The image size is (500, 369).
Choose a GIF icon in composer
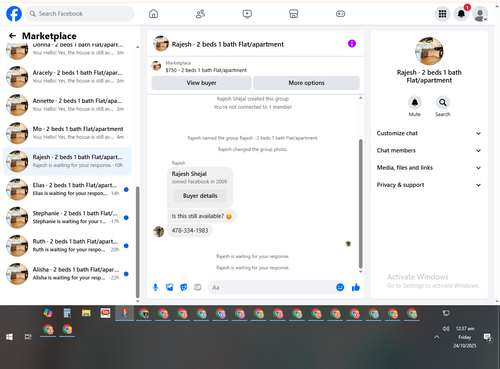pos(198,287)
